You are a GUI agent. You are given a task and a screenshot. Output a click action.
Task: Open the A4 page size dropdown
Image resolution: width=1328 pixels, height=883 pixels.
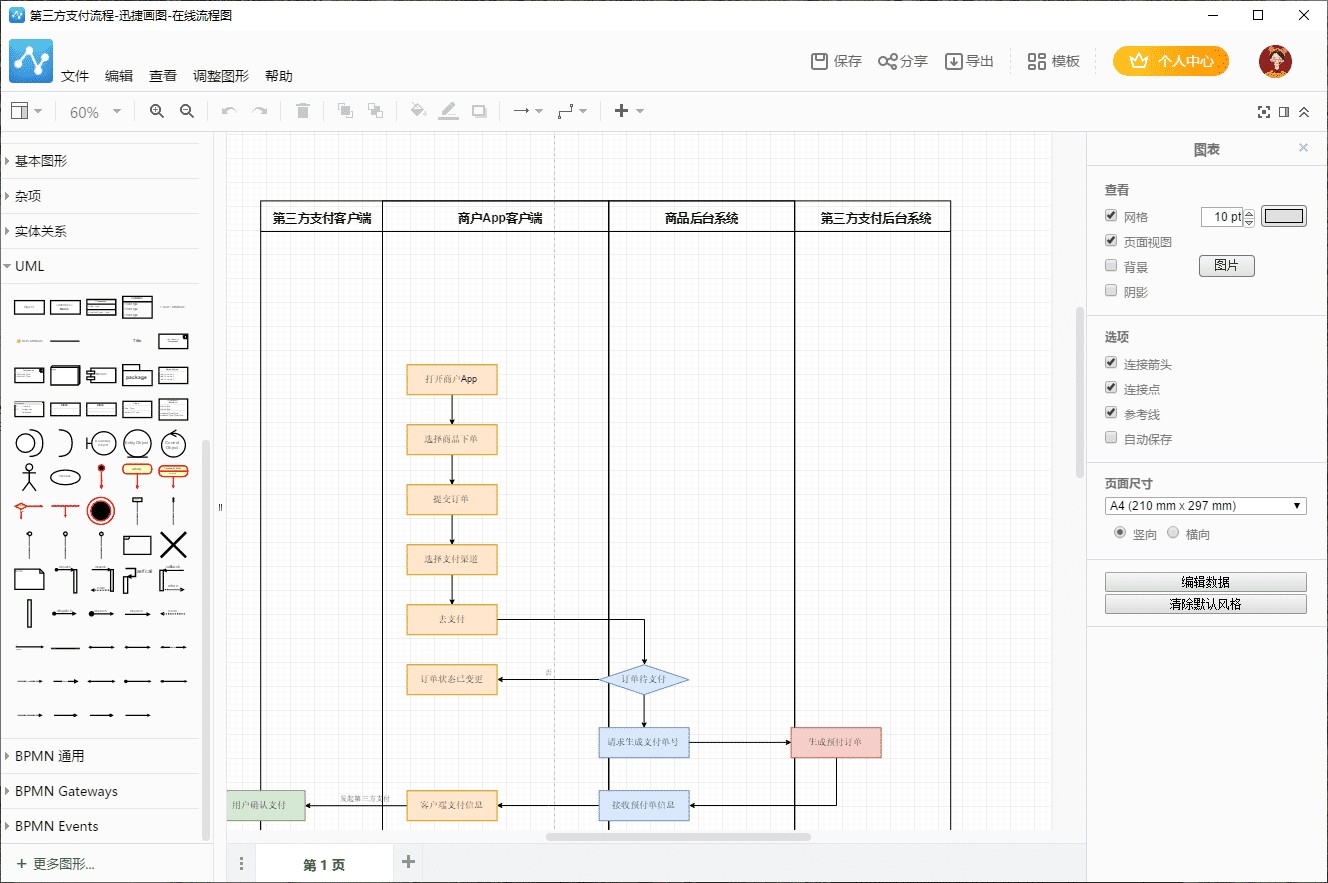click(x=1205, y=506)
